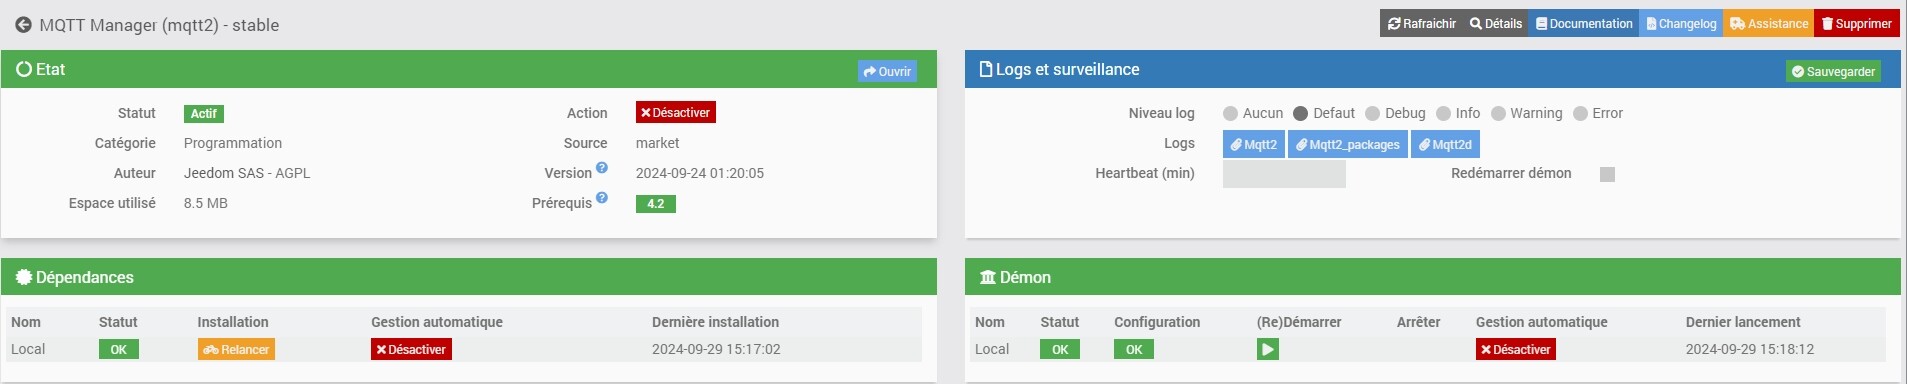
Task: Click the help icon beside Prérequis
Action: tap(602, 198)
